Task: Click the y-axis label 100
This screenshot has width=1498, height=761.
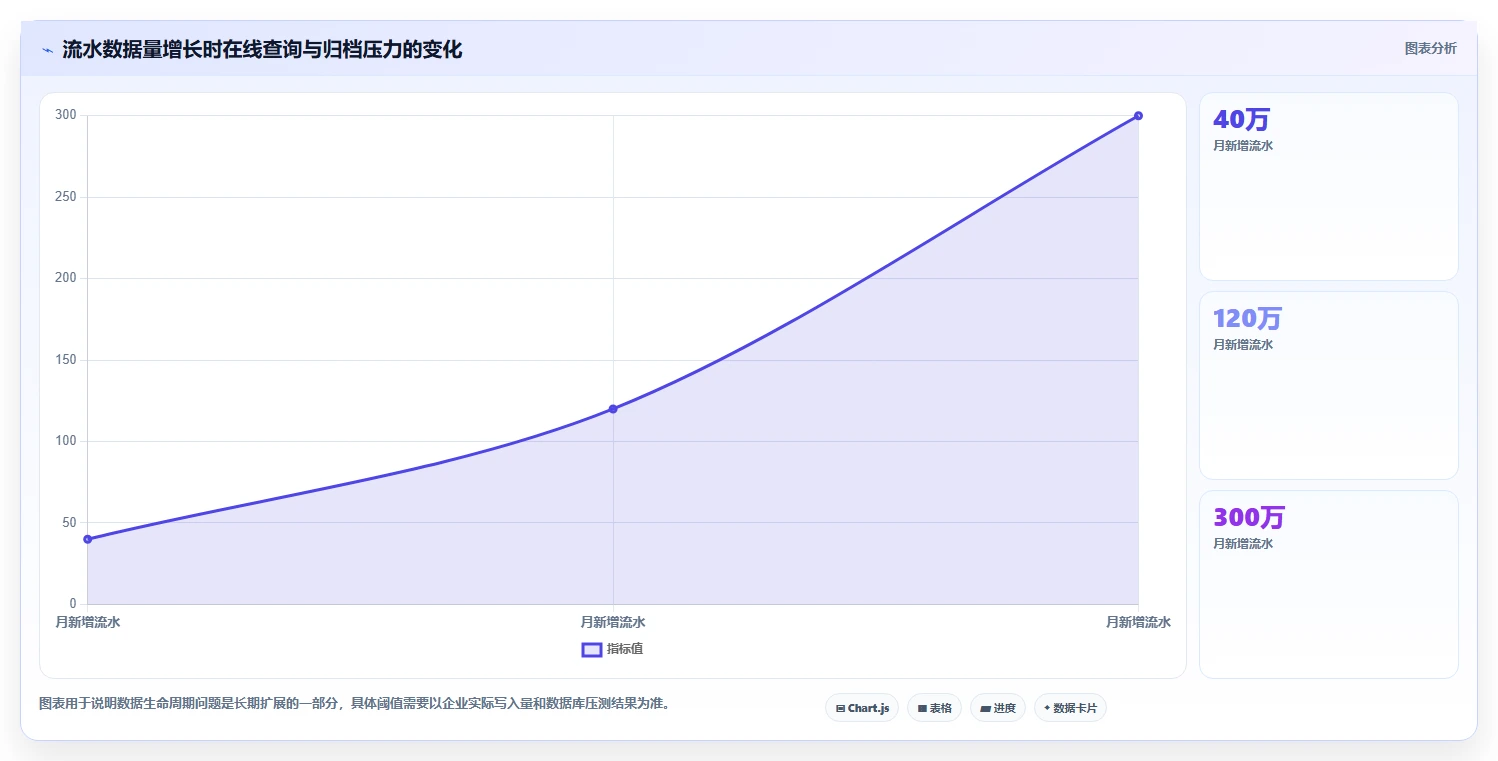Action: point(66,441)
